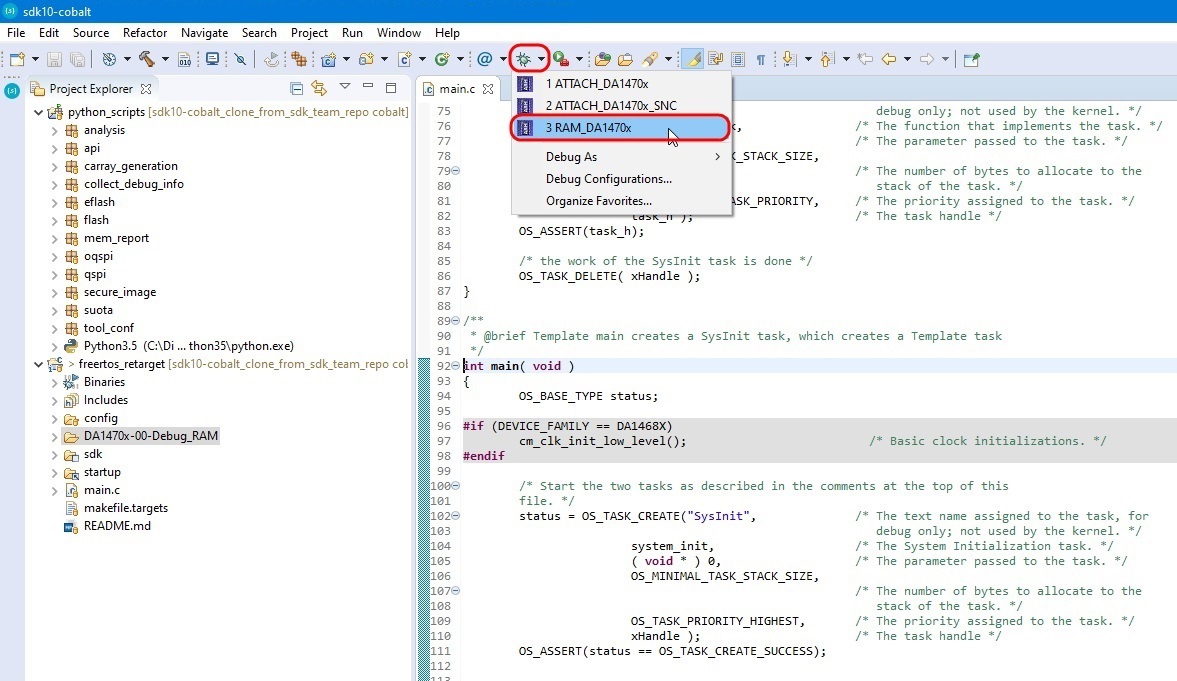
Task: Open the Build hammer dropdown arrow
Action: [x=164, y=59]
